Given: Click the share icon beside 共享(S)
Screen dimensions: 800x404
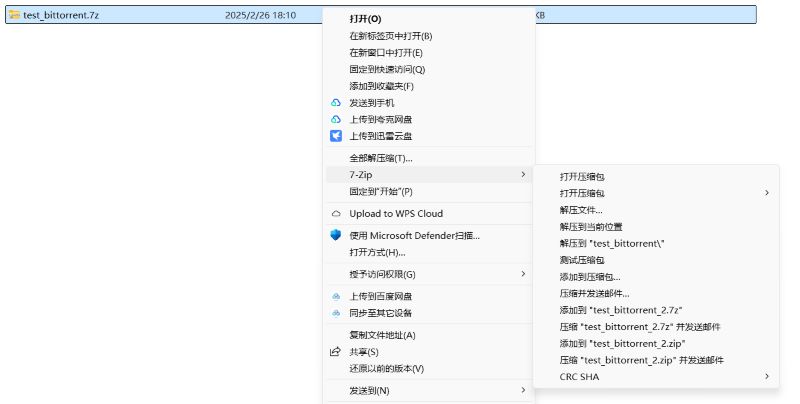Looking at the screenshot, I should pos(335,351).
